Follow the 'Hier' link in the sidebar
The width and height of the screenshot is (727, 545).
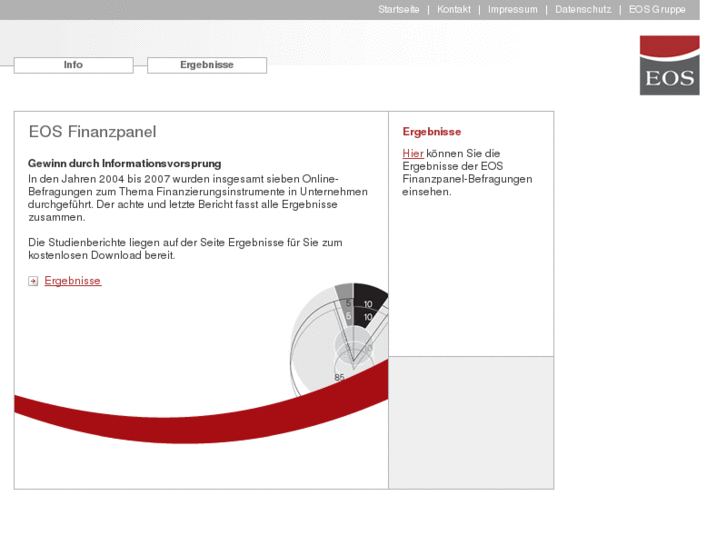click(413, 153)
